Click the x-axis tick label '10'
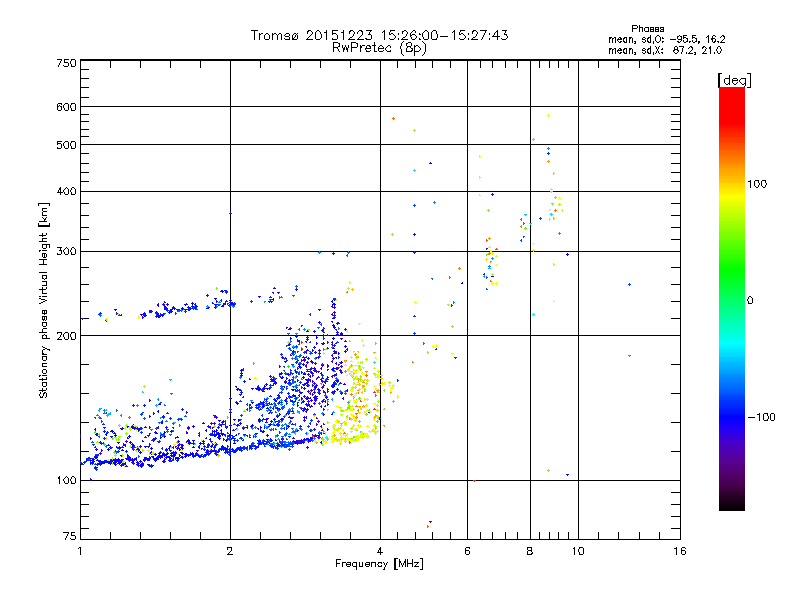This screenshot has height=600, width=800. 578,551
